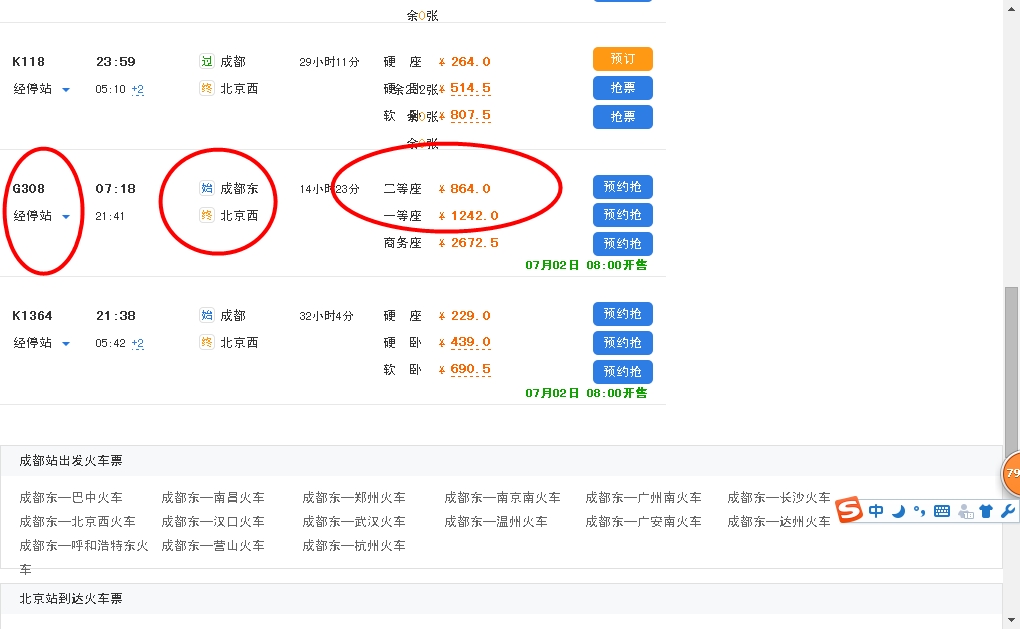
Task: Open the 成都东—巴中火车 link
Action: (x=71, y=498)
